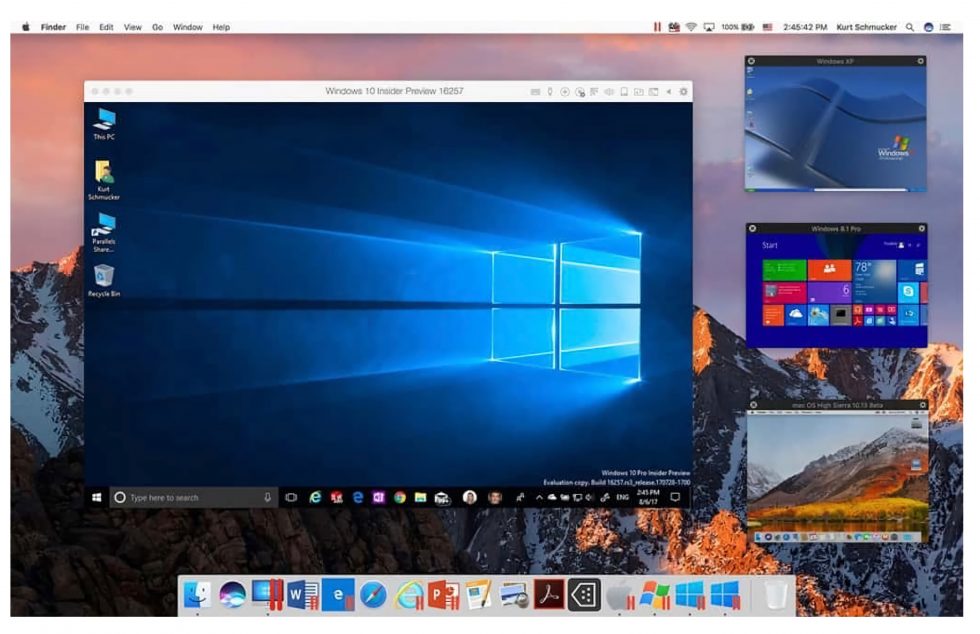Viewport: 980px width, 634px height.
Task: Open the Apple menu
Action: click(26, 27)
